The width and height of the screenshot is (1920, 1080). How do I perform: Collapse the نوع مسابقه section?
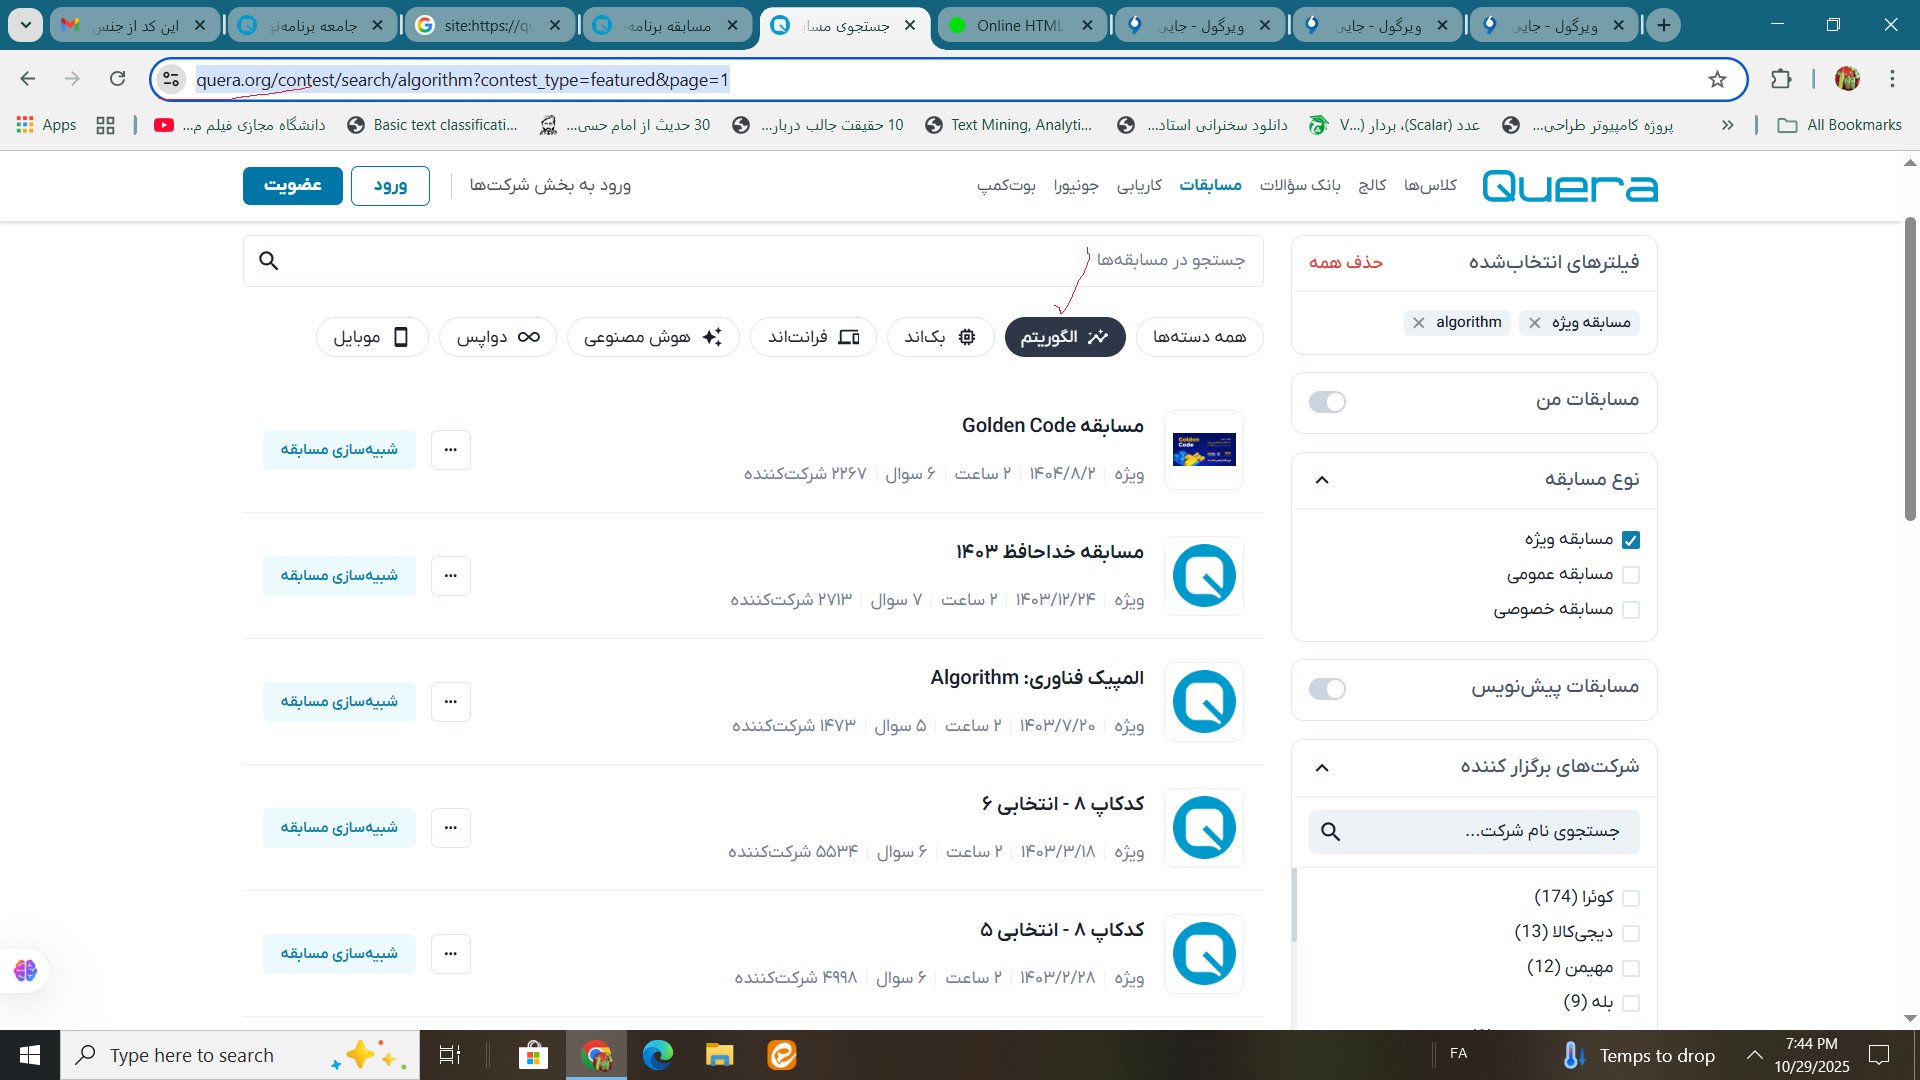click(x=1322, y=480)
